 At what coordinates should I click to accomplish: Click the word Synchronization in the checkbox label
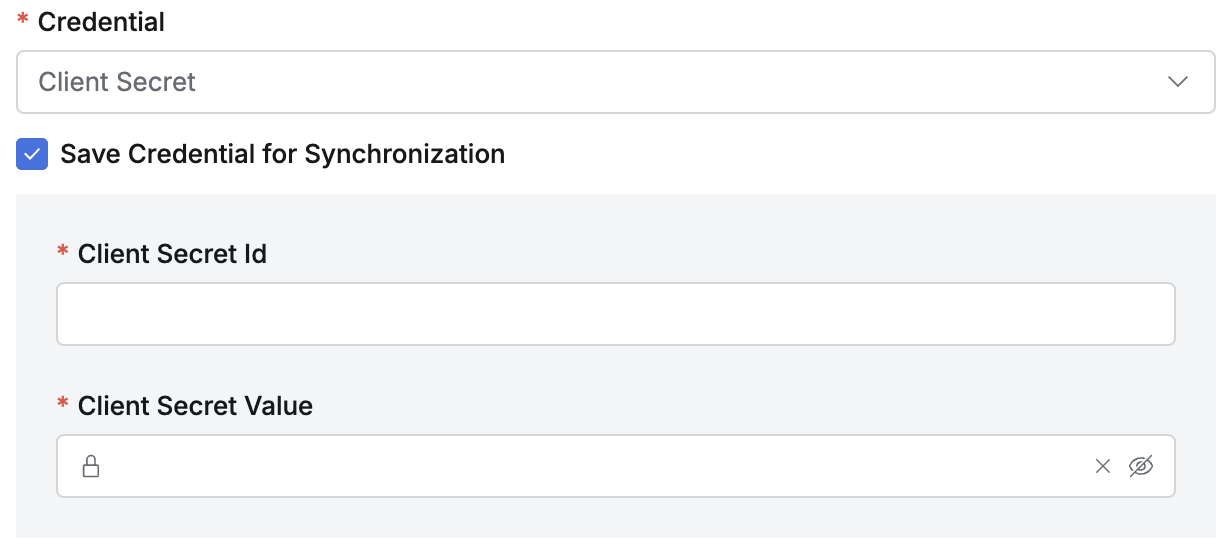pyautogui.click(x=404, y=154)
